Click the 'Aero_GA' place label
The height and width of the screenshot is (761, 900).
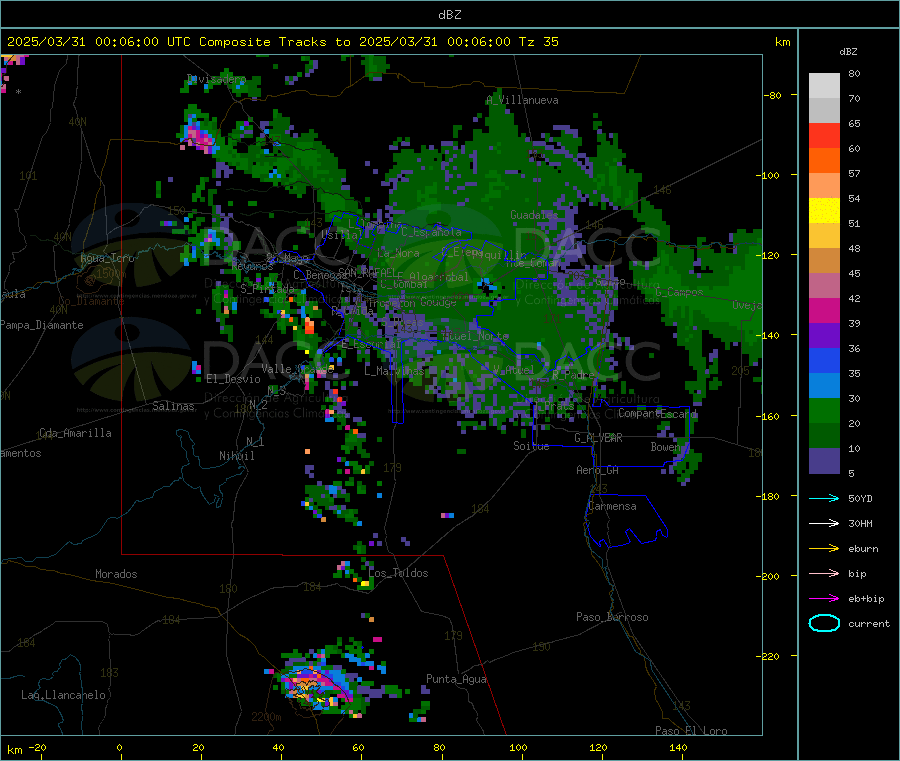click(x=597, y=470)
